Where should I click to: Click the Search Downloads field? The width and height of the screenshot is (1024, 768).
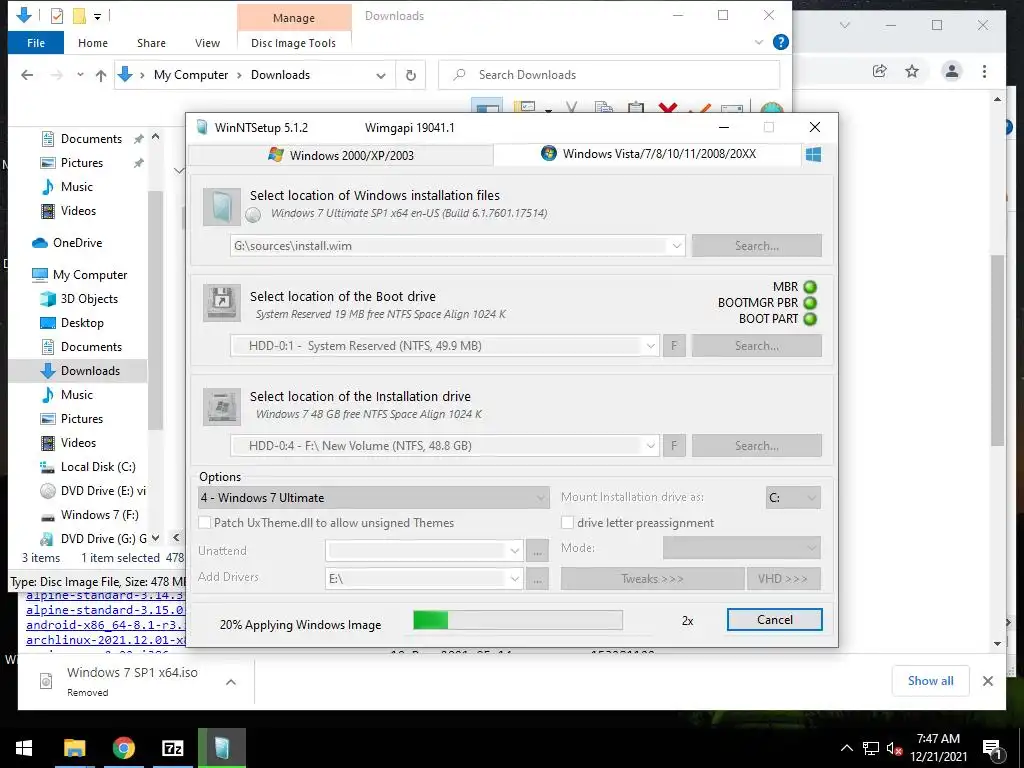click(x=609, y=75)
